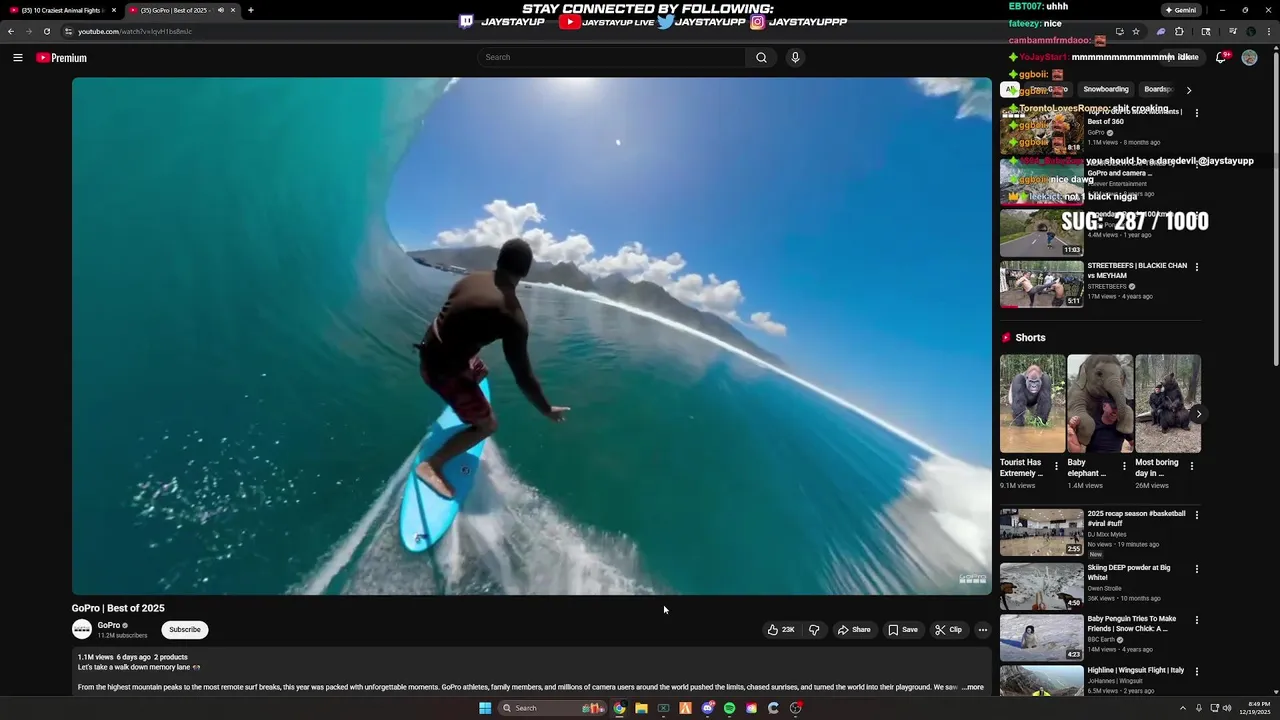Screen dimensions: 1280x720
Task: Expand the description with ...more
Action: (x=972, y=687)
